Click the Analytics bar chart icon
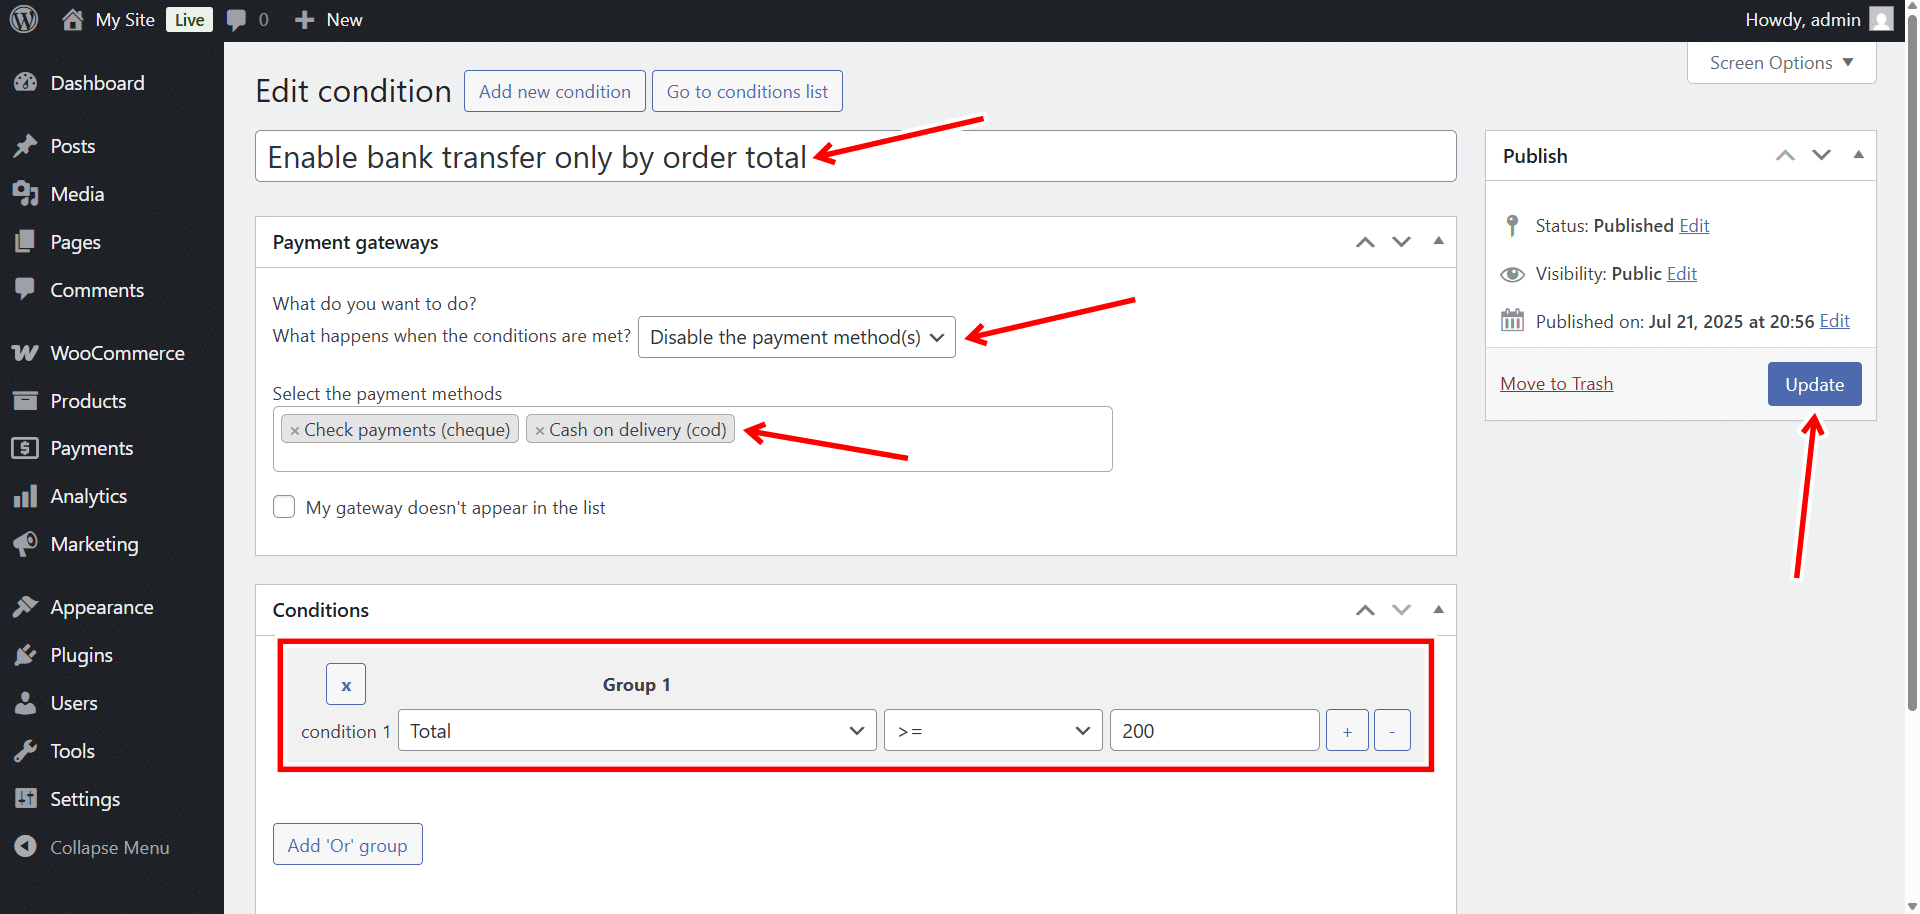 coord(26,496)
